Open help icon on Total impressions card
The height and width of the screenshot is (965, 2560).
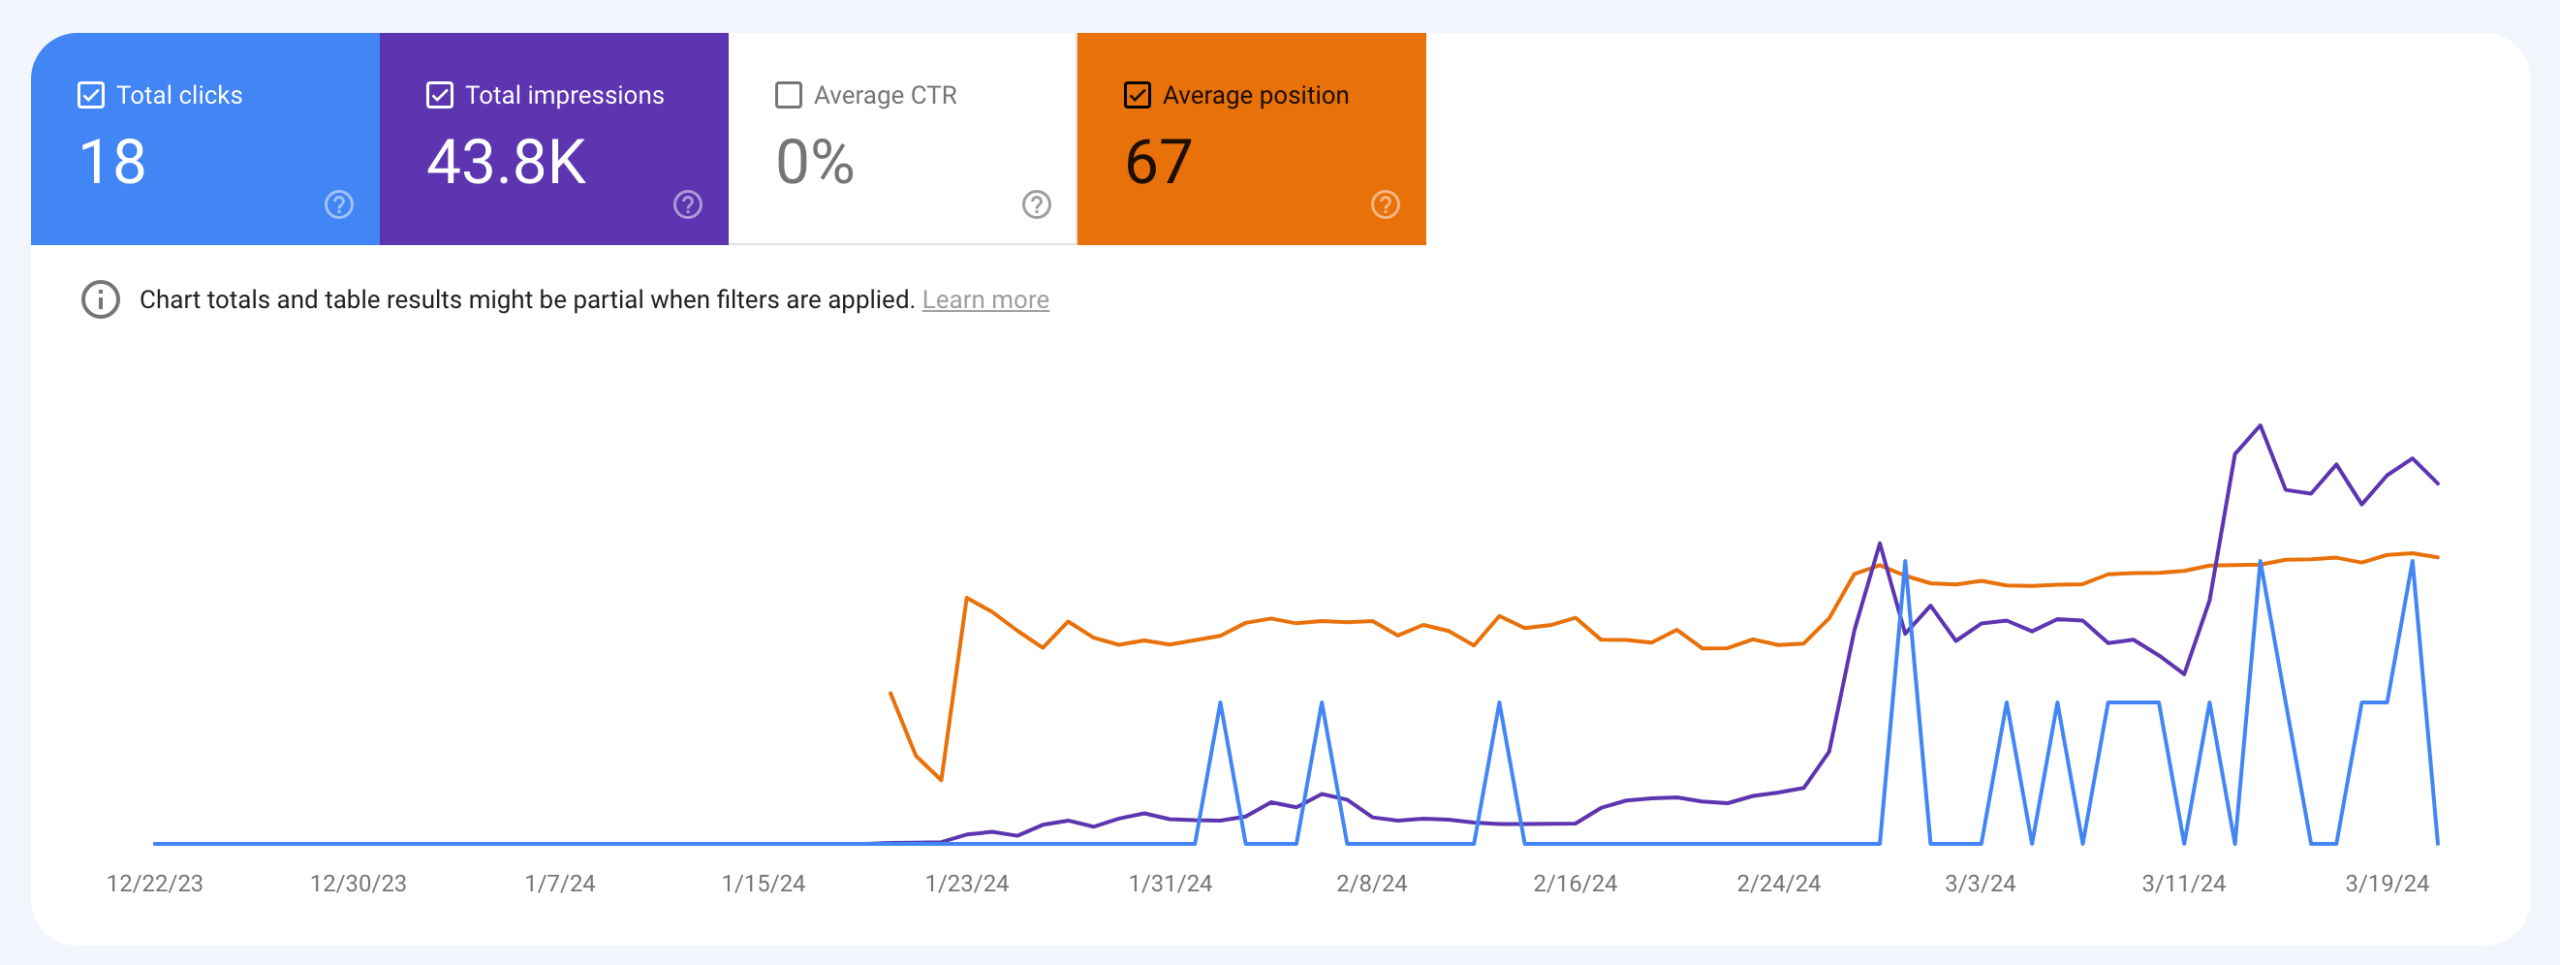(688, 205)
